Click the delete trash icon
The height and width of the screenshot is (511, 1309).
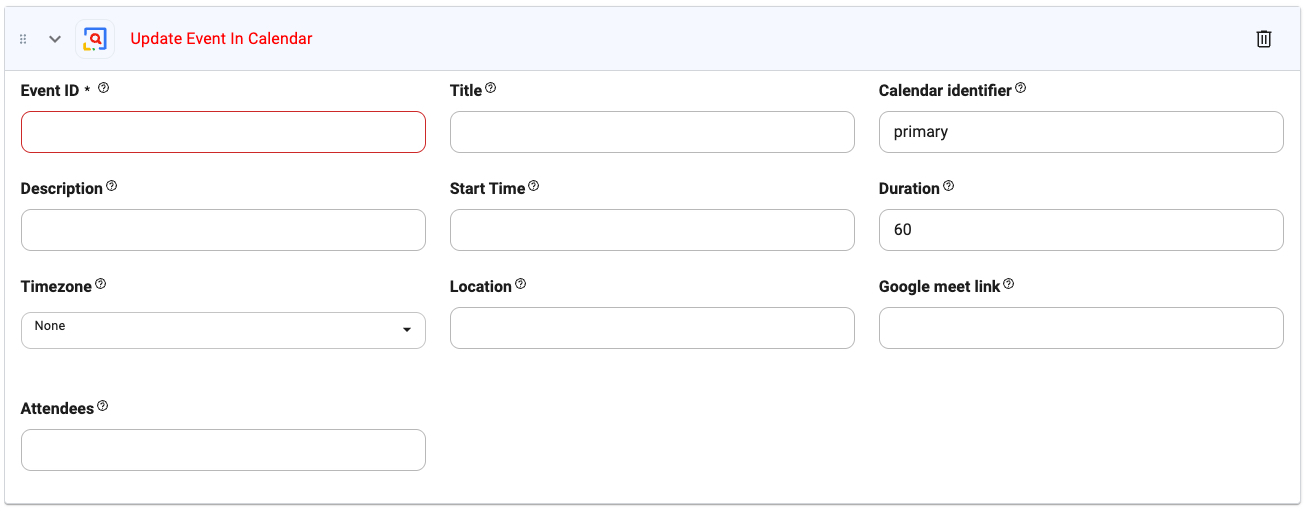click(x=1264, y=39)
